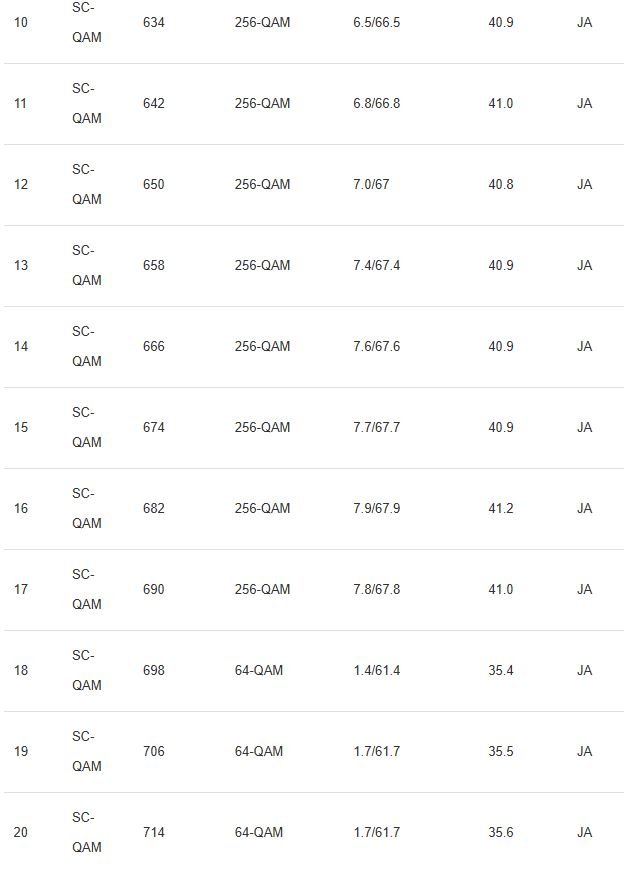Click SNR value 35.6 in row 20
The width and height of the screenshot is (624, 872).
point(501,833)
